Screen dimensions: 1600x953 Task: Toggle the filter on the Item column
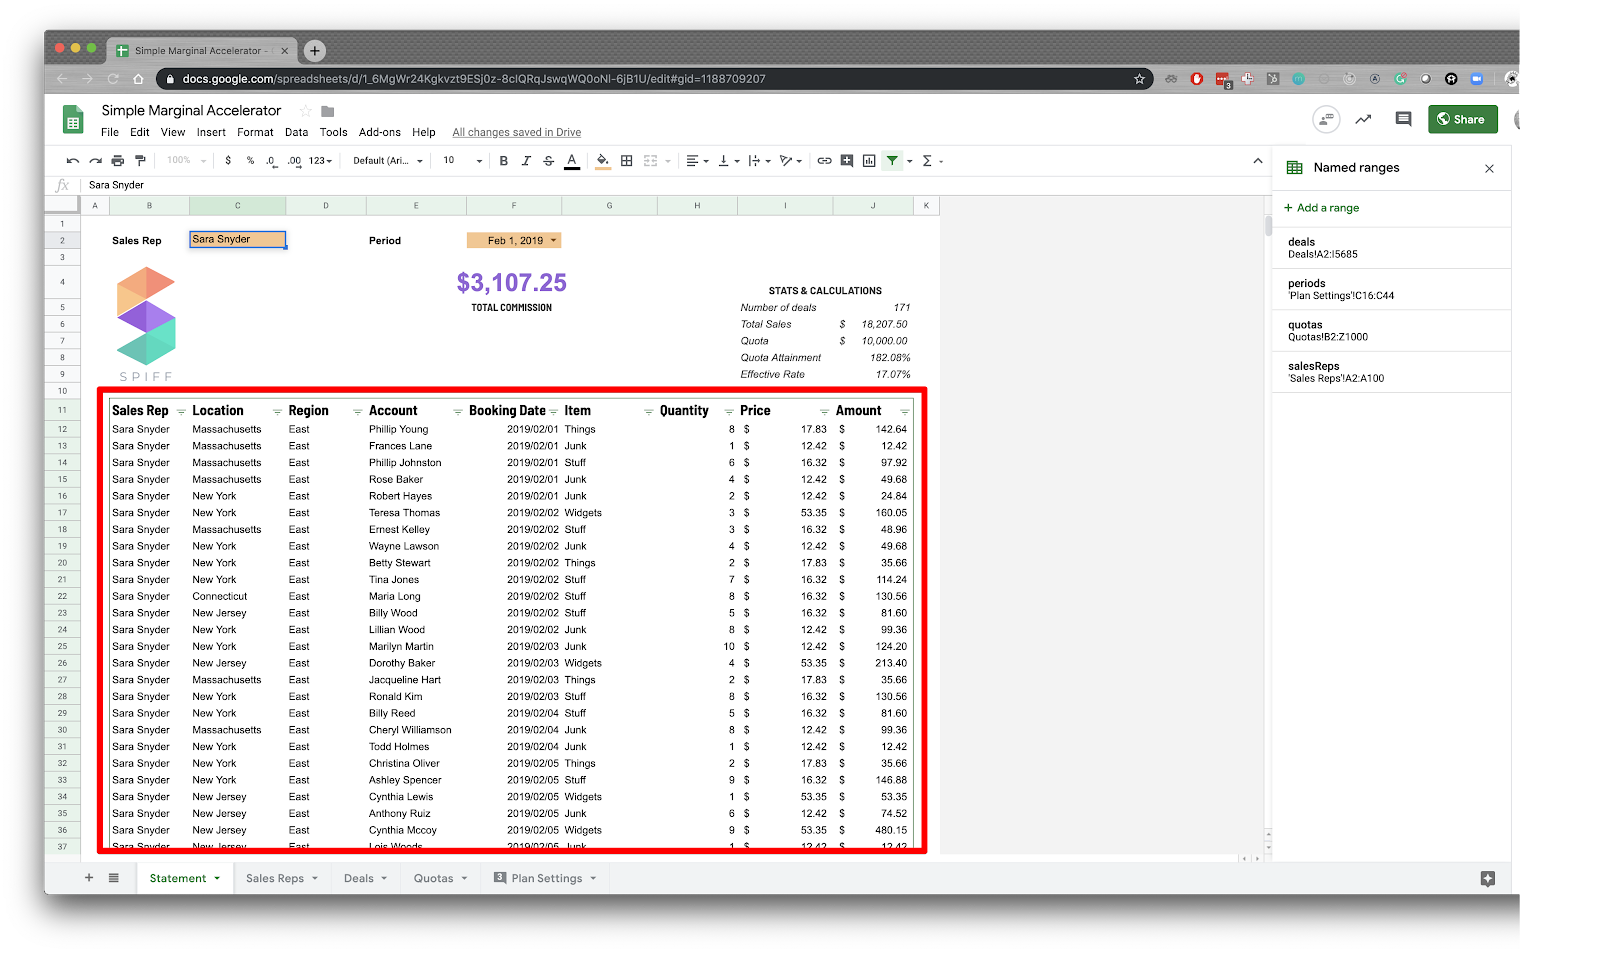click(x=650, y=410)
